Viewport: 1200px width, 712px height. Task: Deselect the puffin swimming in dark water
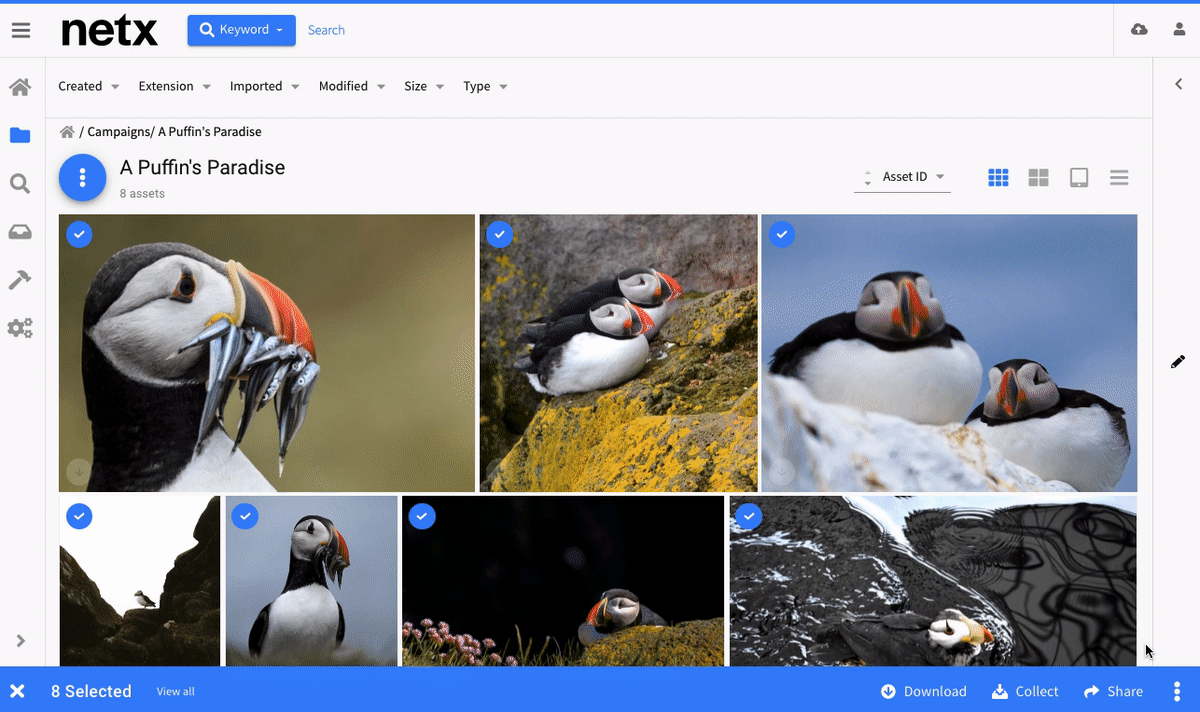(748, 516)
